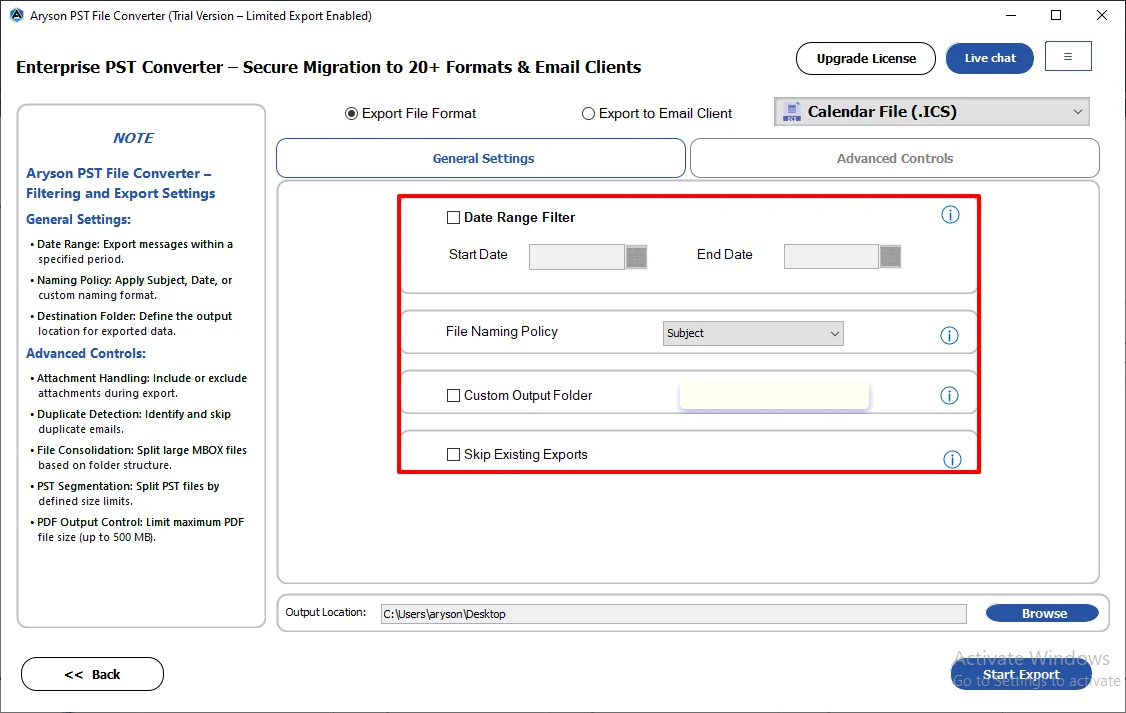Open the Calendar File (.ICS) format dropdown
Screen dimensions: 1126x713
pyautogui.click(x=931, y=111)
